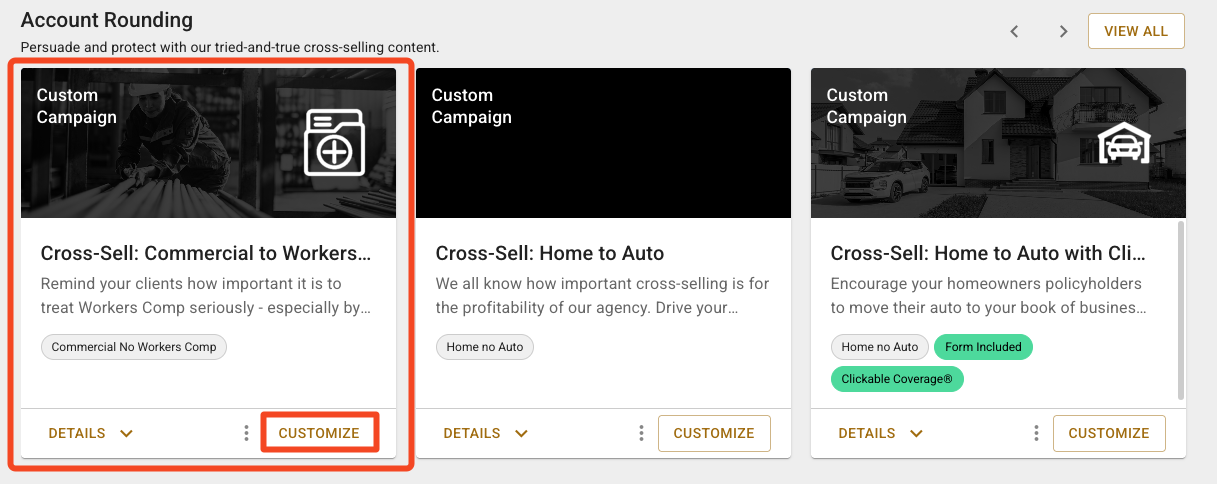Expand Details on Commercial to Workers Comp card
The height and width of the screenshot is (484, 1217).
(91, 433)
